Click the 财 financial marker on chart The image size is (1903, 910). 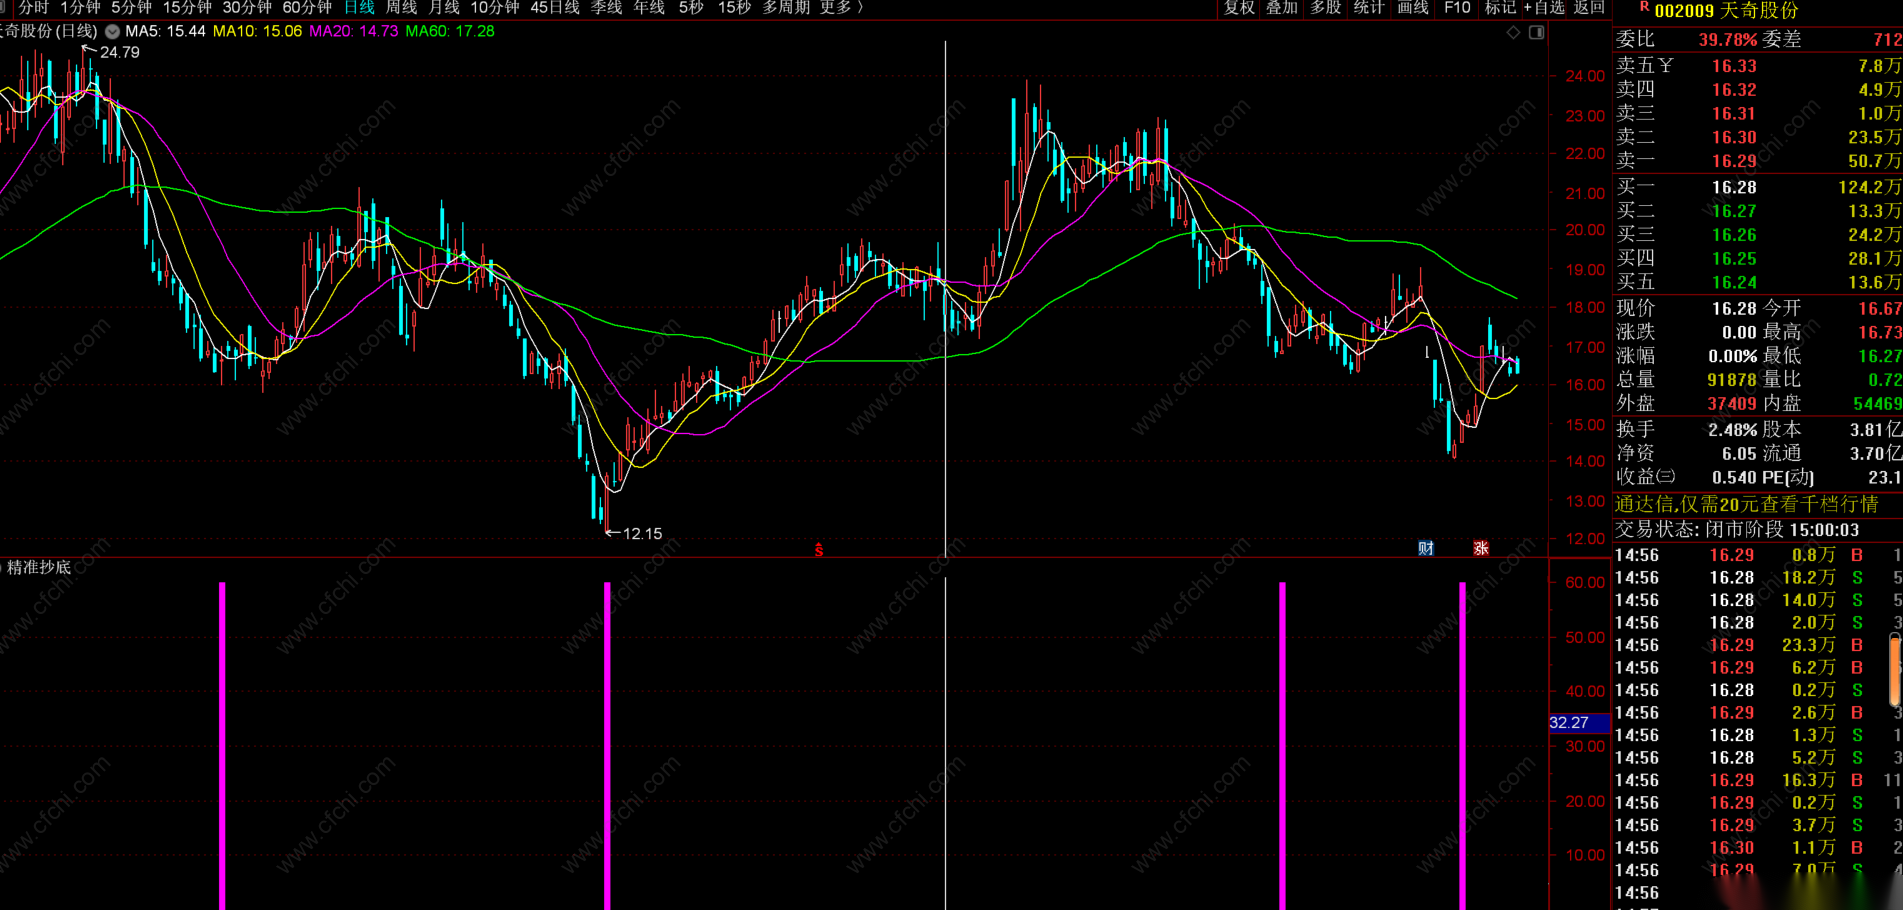(1426, 548)
